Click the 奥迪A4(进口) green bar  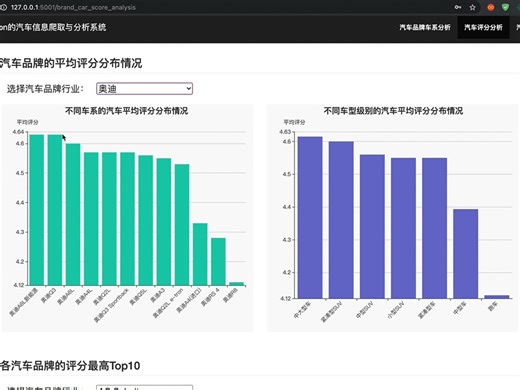[x=200, y=254]
